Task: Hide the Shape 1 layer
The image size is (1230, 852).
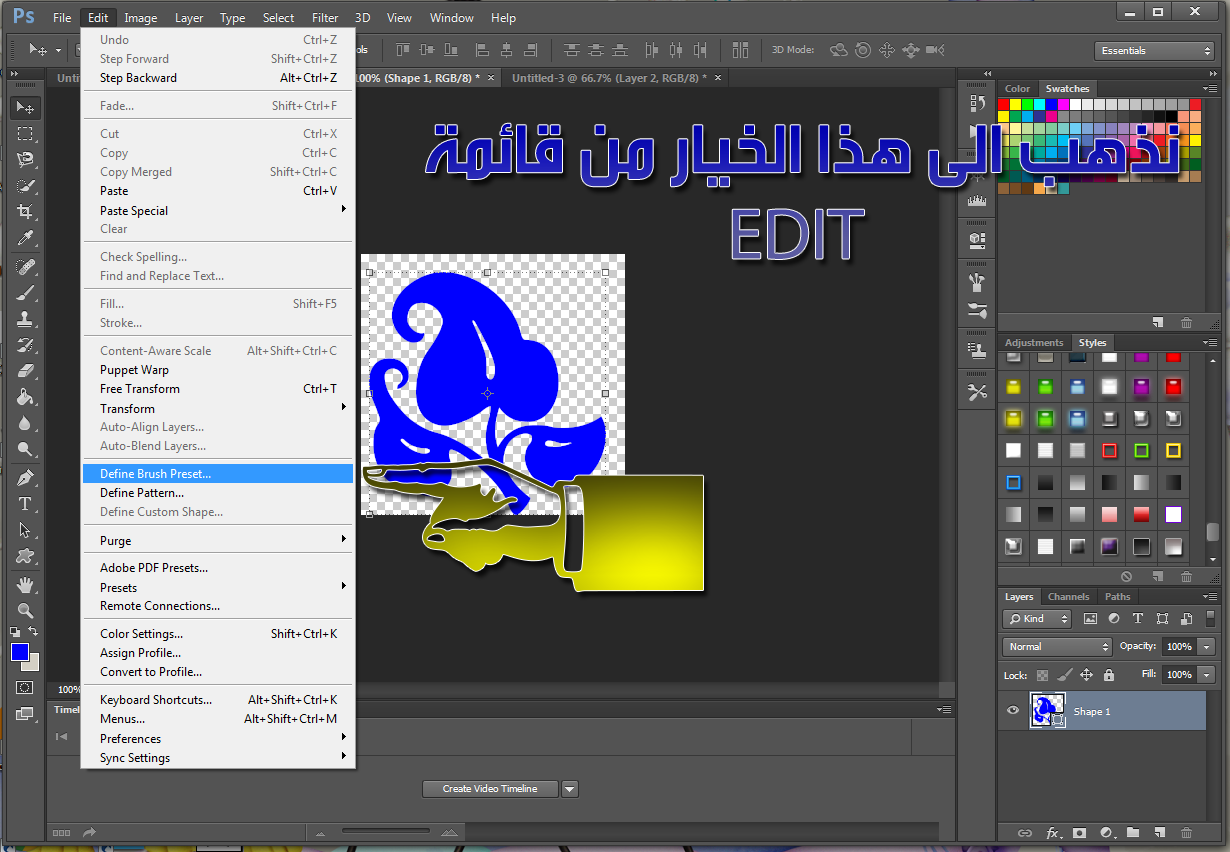Action: click(1013, 711)
